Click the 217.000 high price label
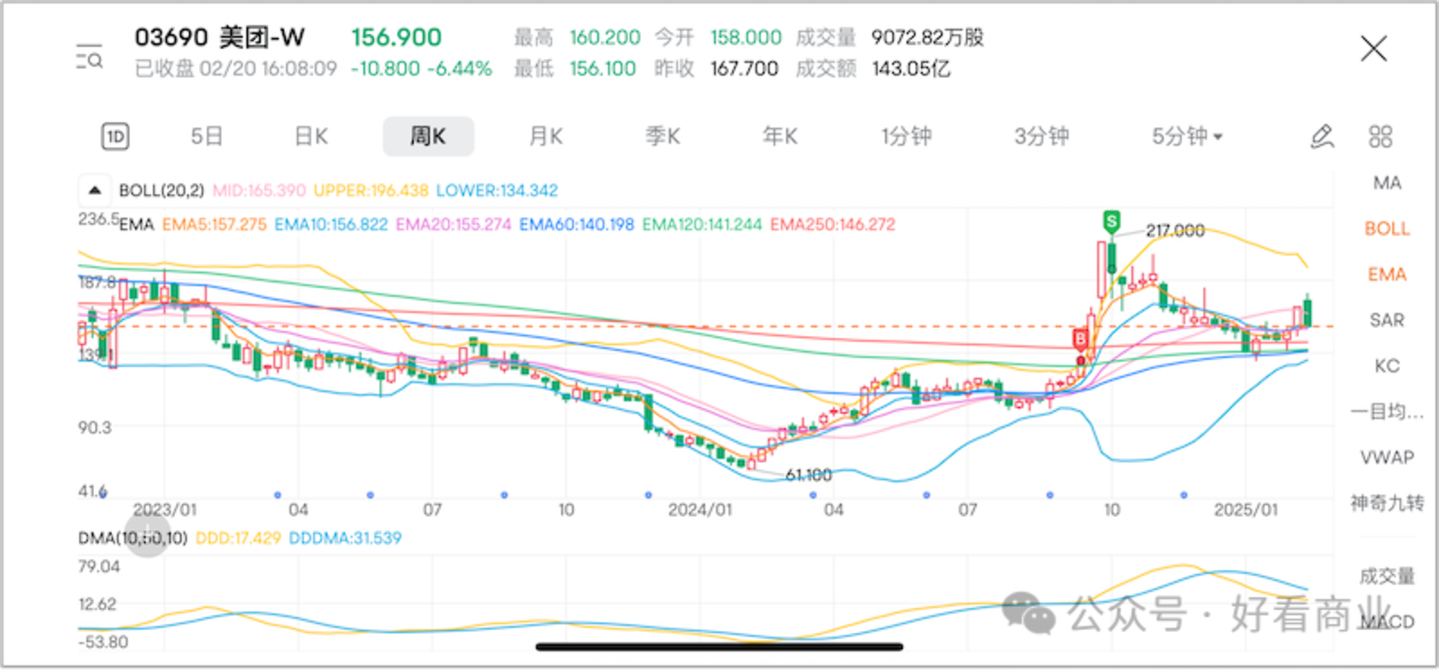This screenshot has height=671, width=1439. pos(1174,231)
